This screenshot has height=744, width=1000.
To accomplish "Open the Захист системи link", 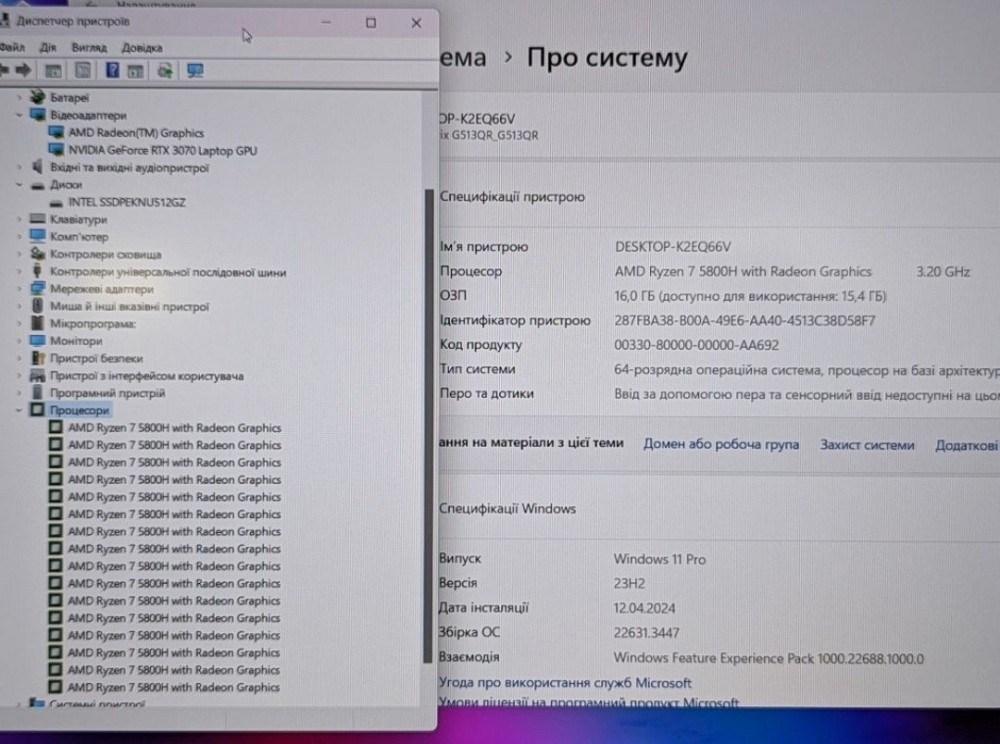I will (866, 445).
